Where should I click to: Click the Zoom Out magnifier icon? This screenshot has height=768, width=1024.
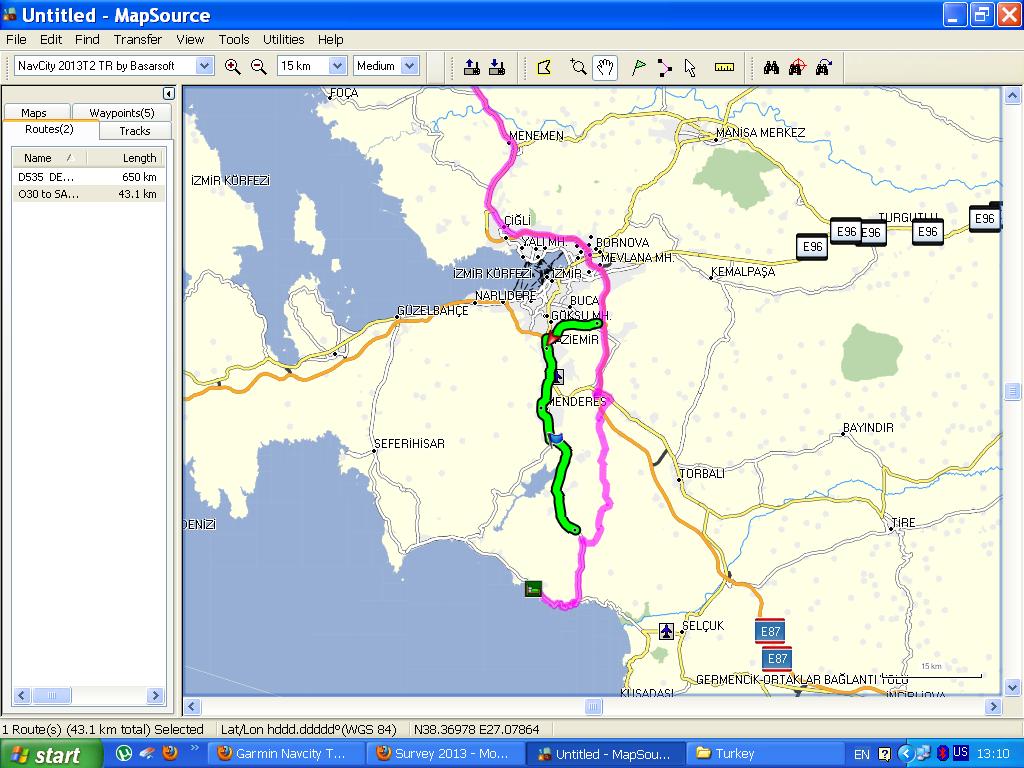click(258, 67)
